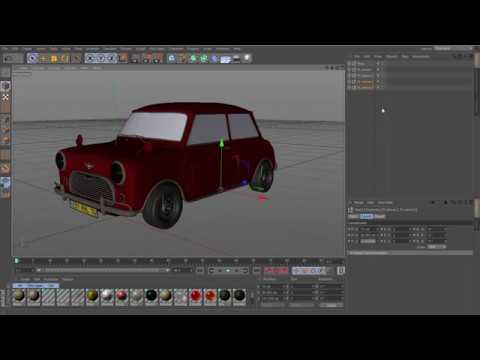
Task: Select the white chrome material swatch
Action: pos(107,296)
